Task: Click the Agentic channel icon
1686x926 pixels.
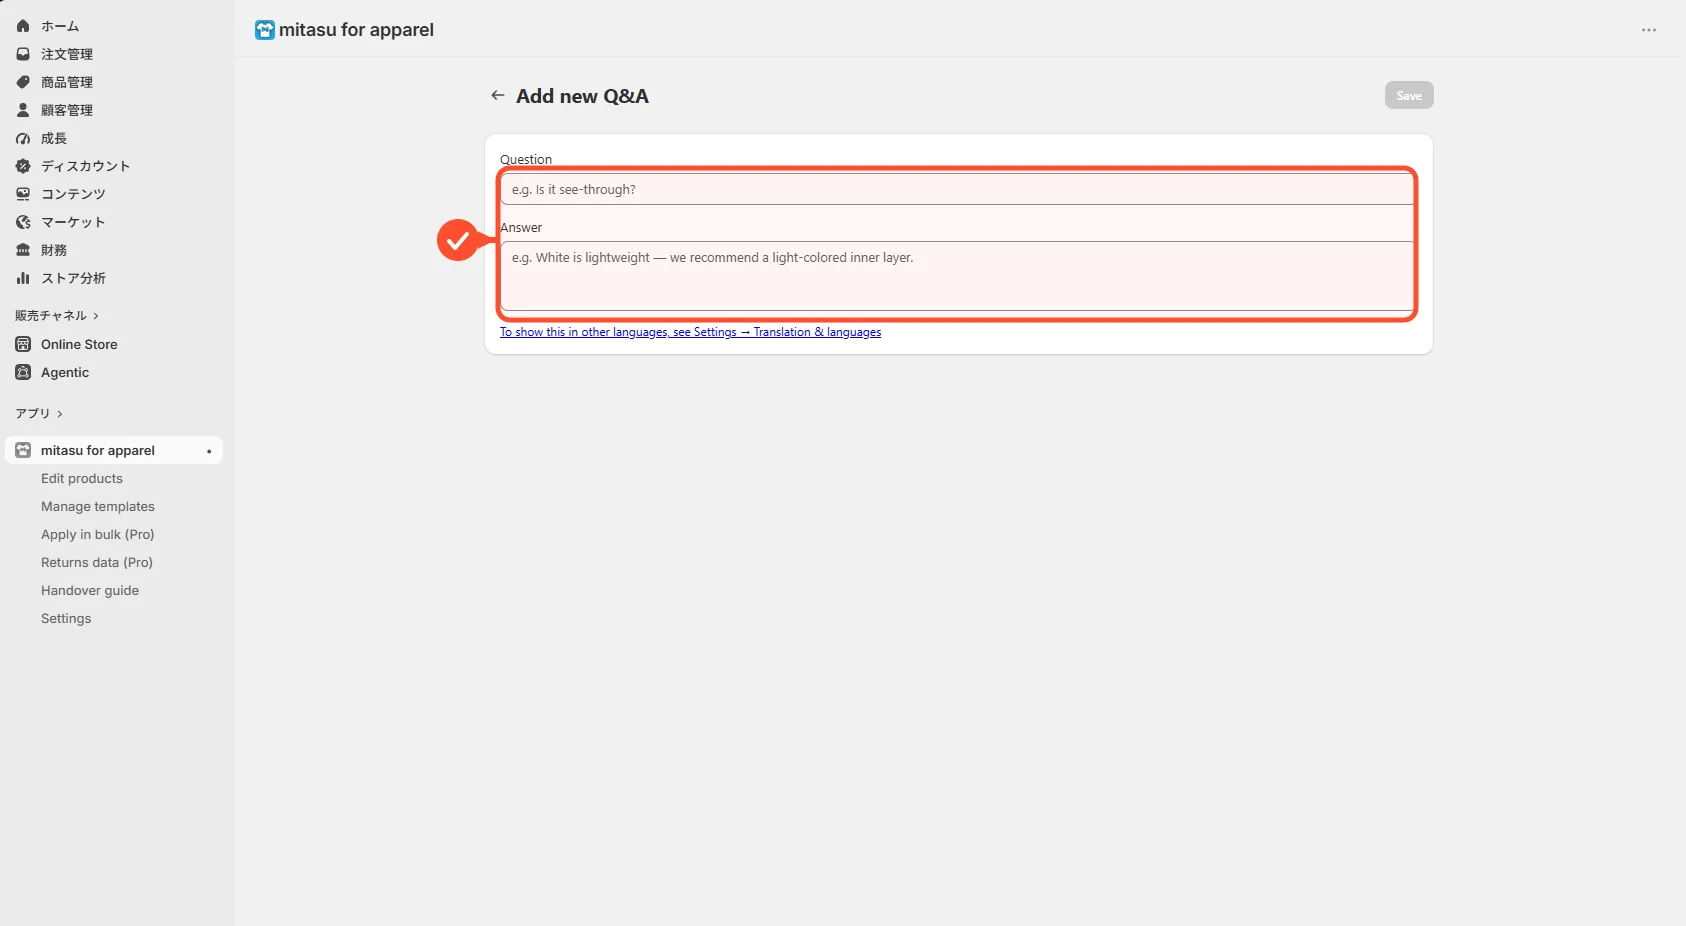Action: coord(23,372)
